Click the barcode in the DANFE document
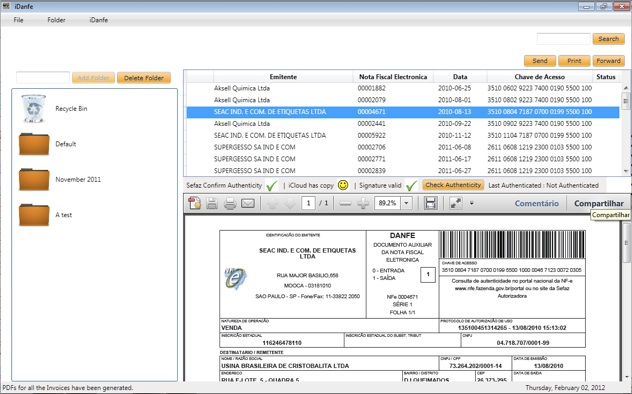This screenshot has height=394, width=632. point(512,244)
